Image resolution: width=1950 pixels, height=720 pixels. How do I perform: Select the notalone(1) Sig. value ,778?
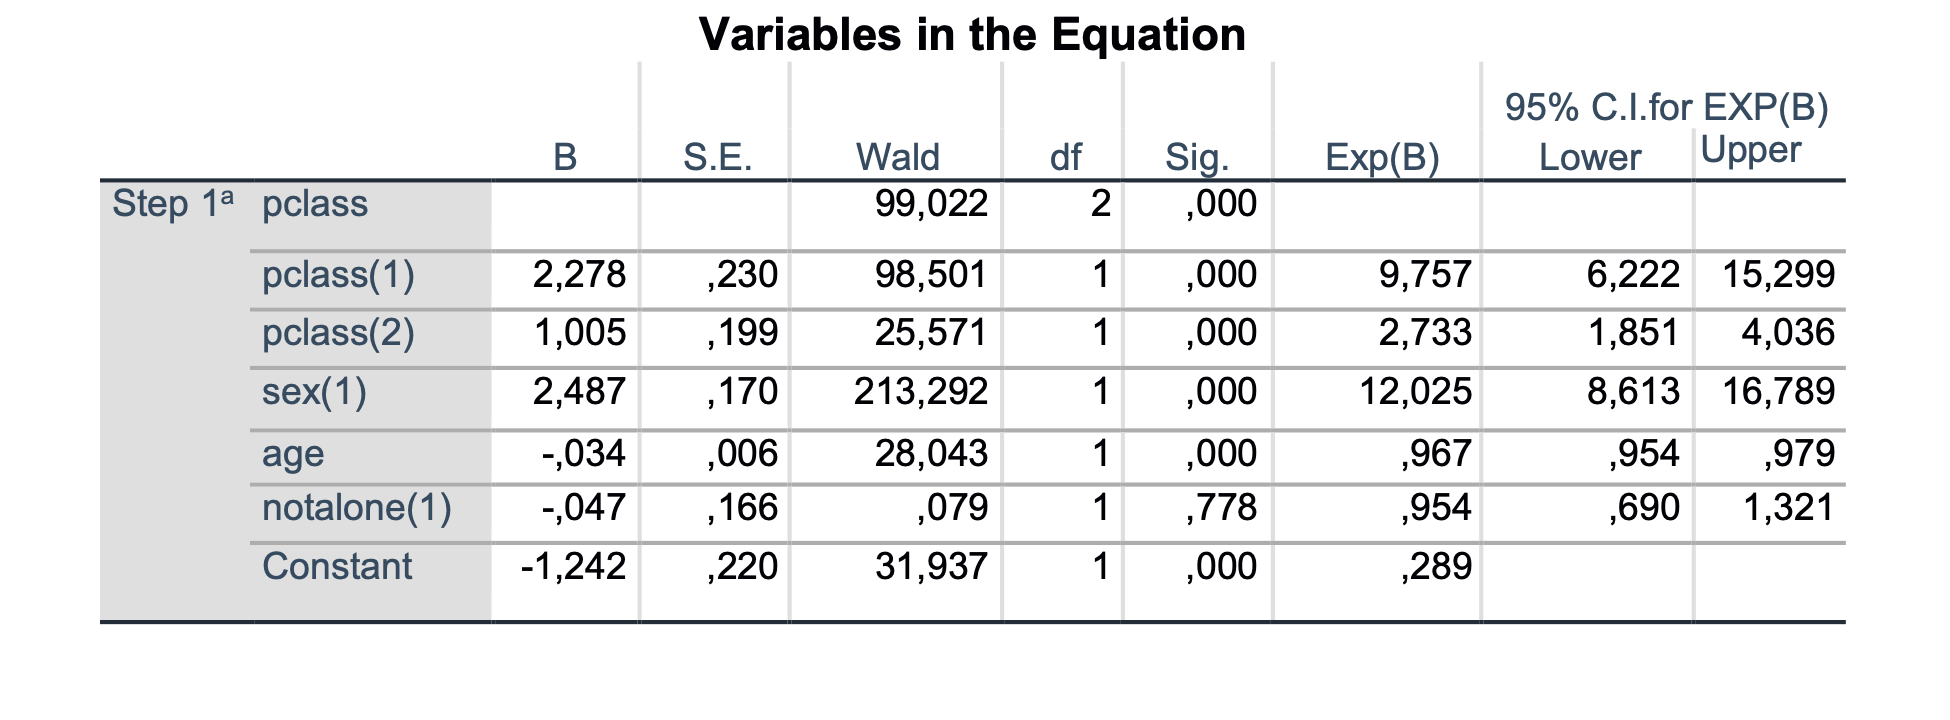1221,508
